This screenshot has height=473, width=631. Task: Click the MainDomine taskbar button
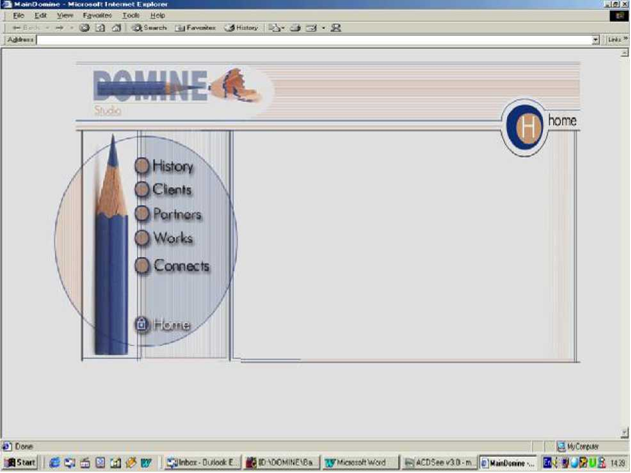click(x=509, y=463)
